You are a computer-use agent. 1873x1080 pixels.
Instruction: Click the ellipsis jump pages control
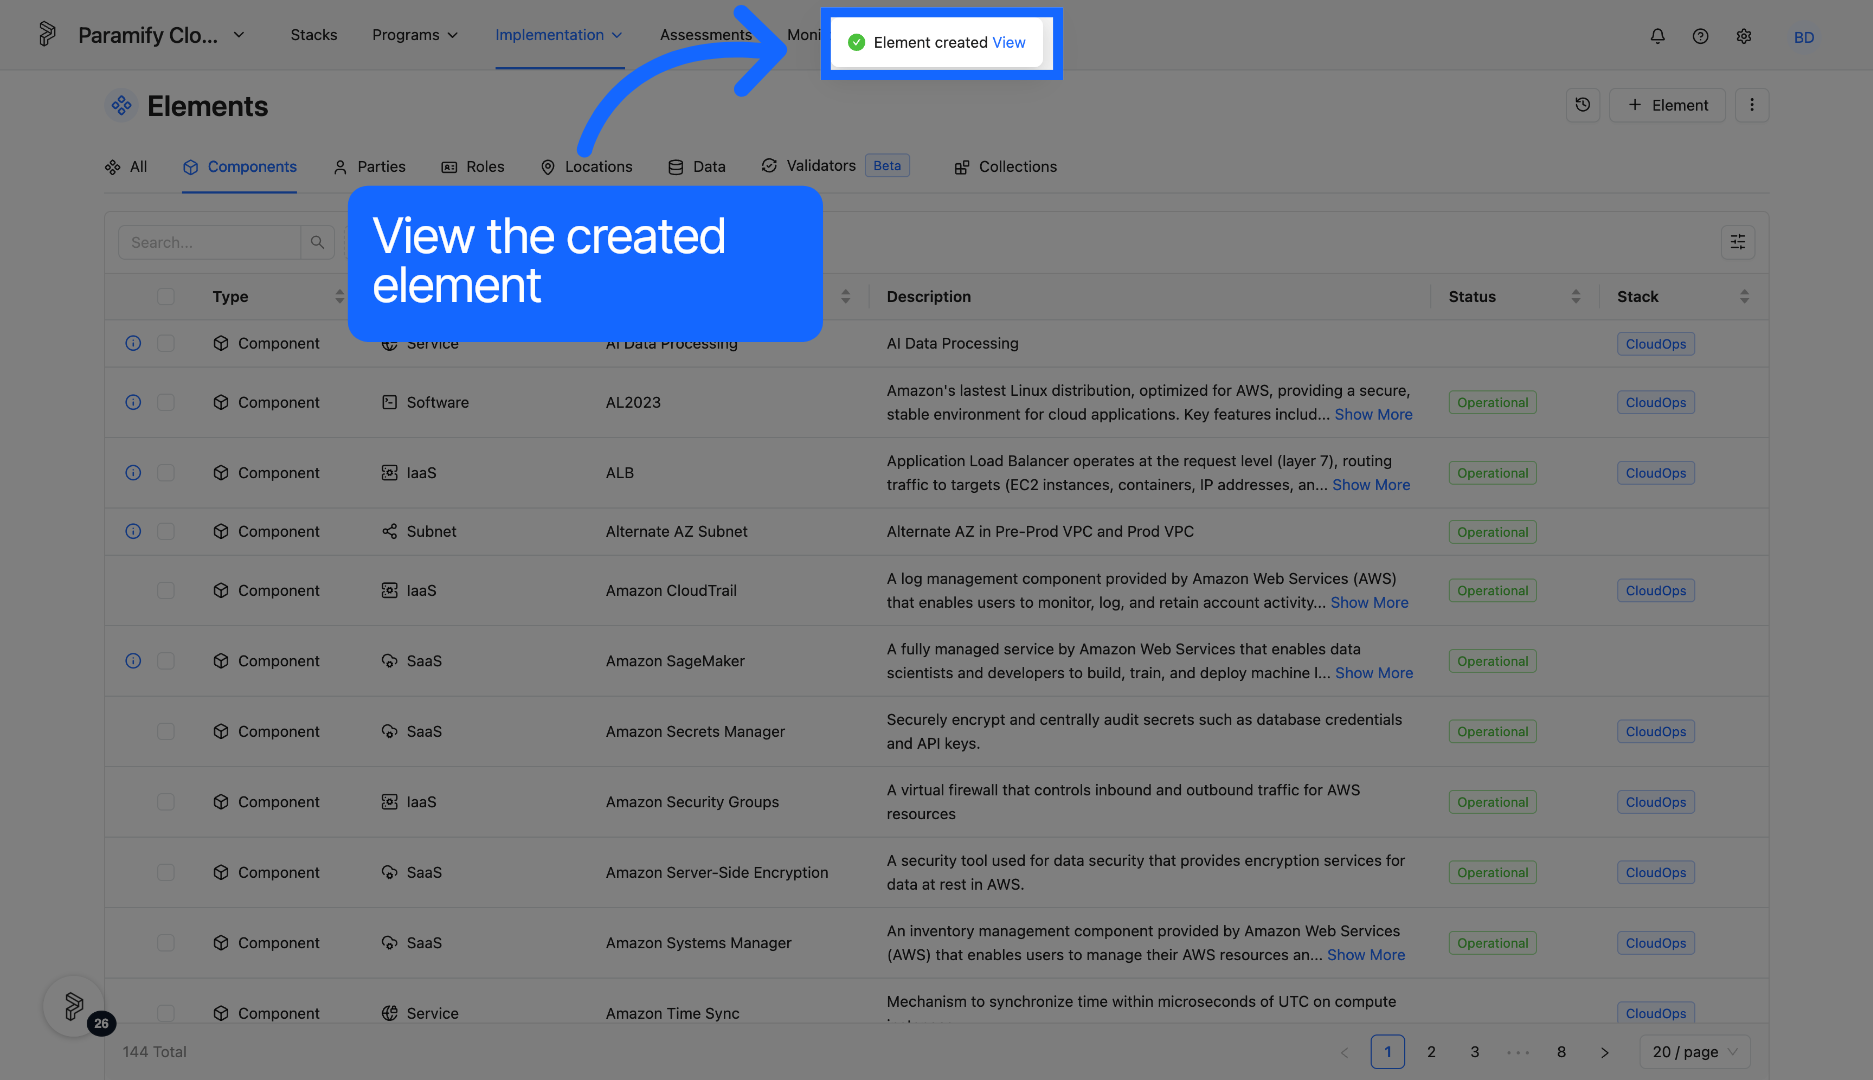[x=1518, y=1052]
